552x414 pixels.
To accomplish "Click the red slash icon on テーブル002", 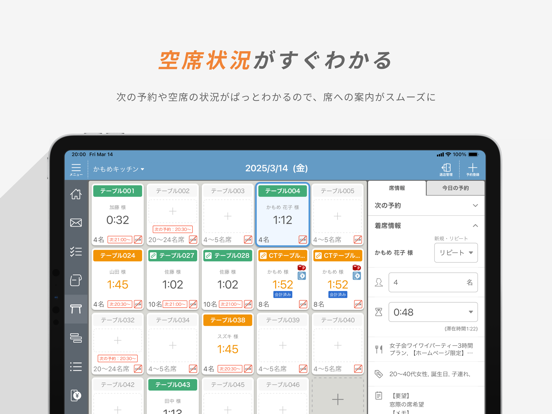I will click(x=193, y=240).
